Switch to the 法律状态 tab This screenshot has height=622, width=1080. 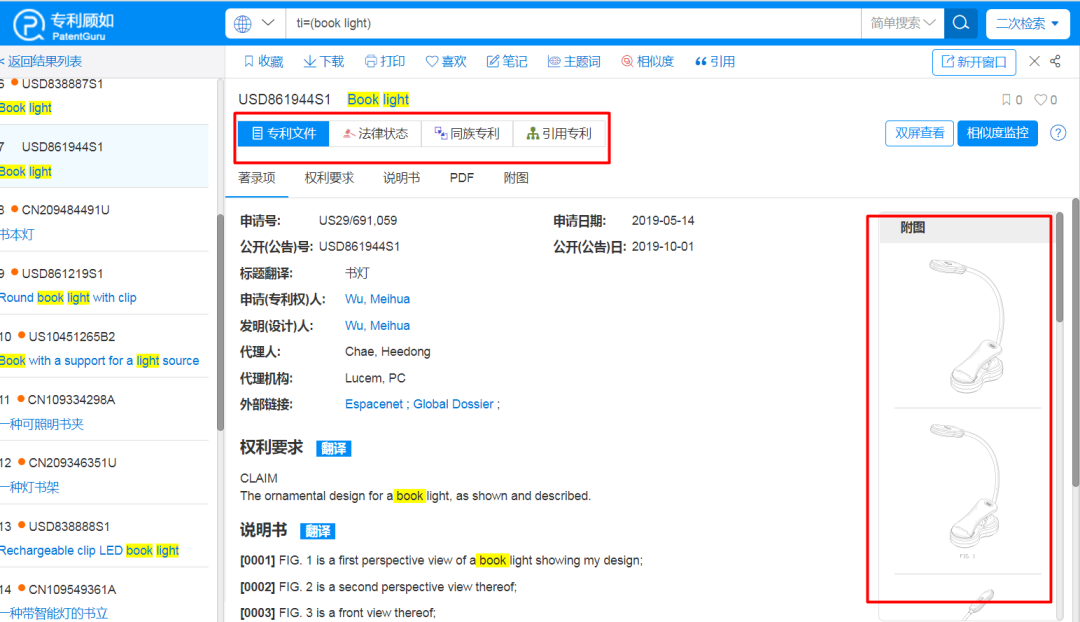(x=375, y=134)
